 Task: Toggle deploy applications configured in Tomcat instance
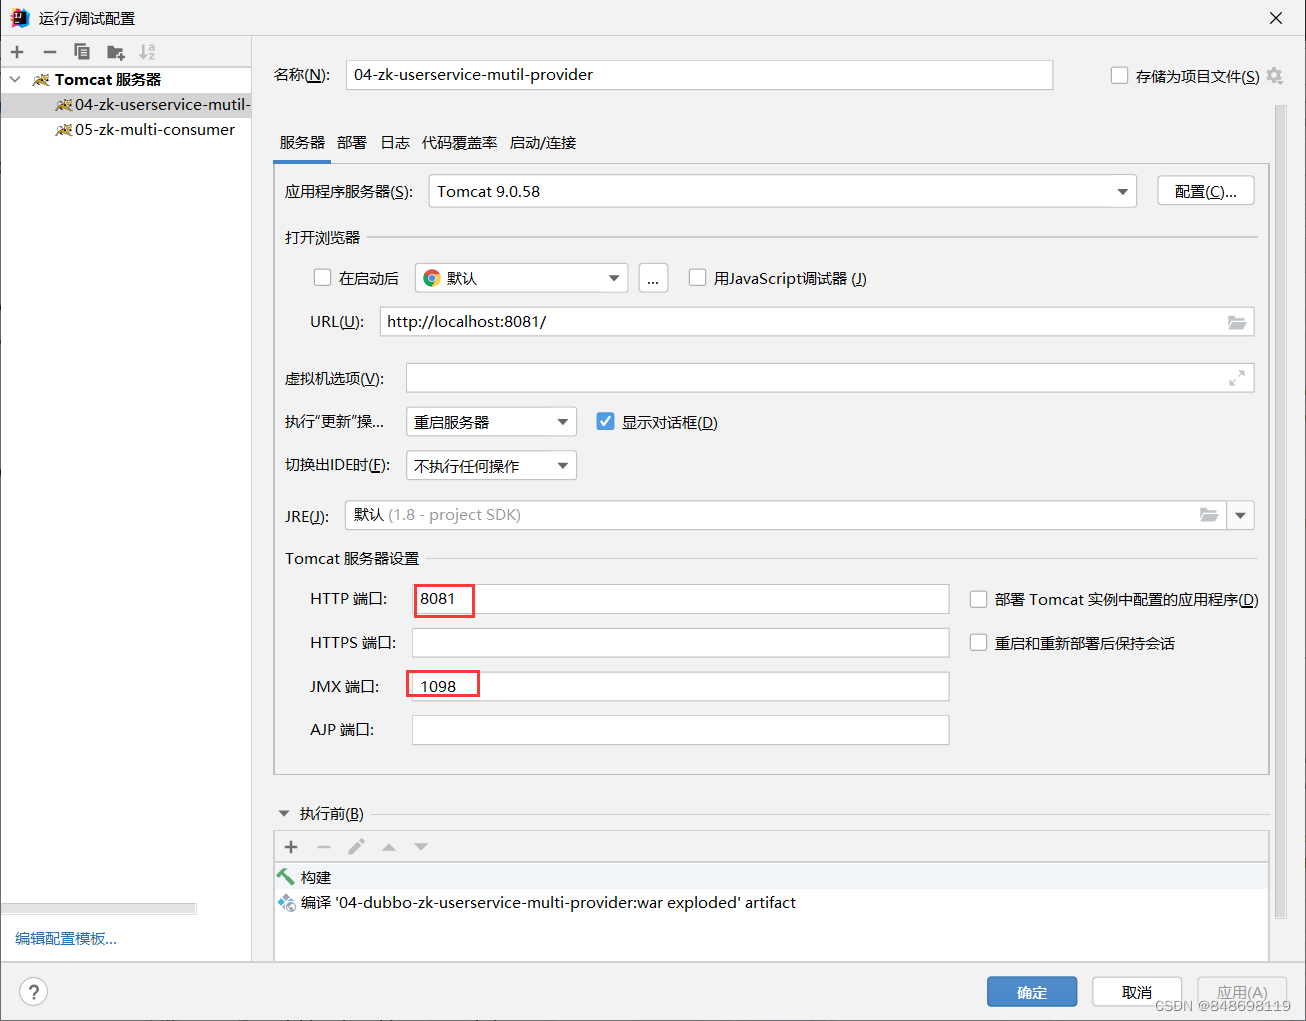(978, 599)
